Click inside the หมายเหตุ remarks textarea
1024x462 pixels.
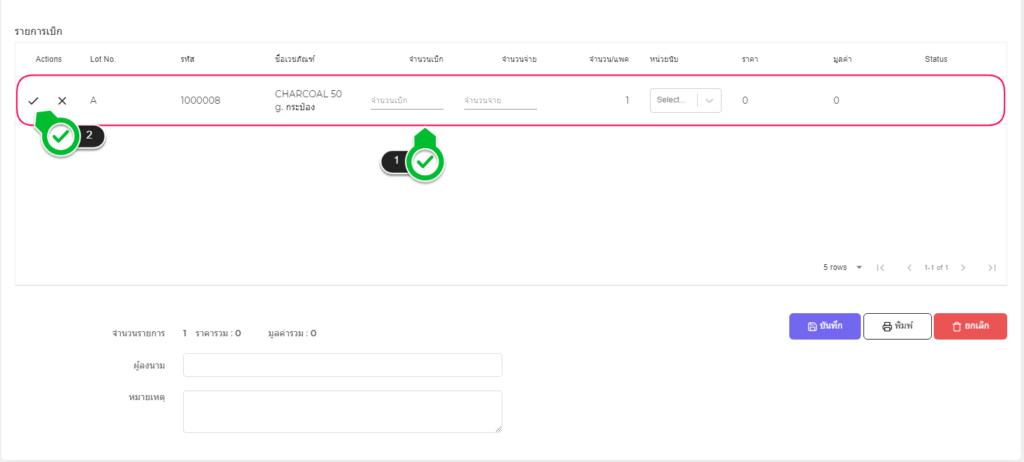point(342,411)
